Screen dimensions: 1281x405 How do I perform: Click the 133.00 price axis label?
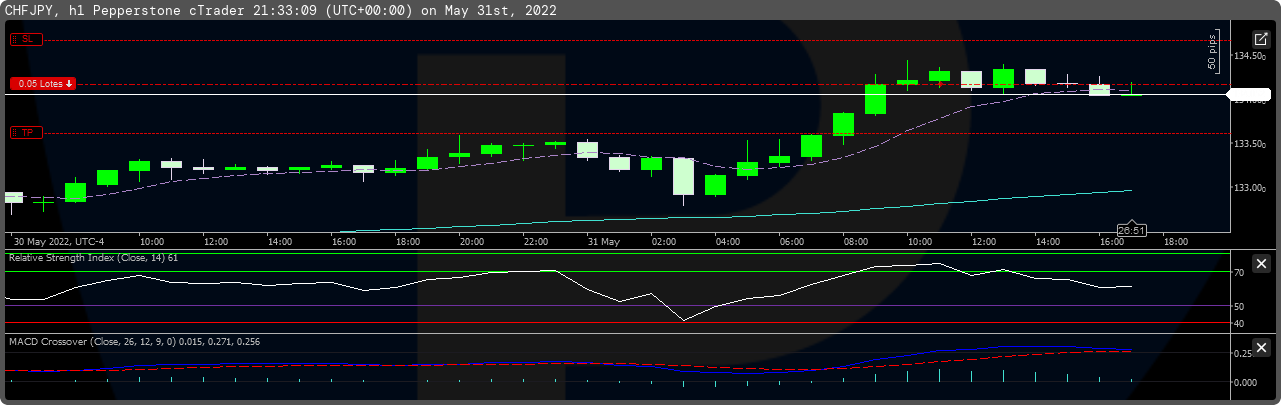1250,188
